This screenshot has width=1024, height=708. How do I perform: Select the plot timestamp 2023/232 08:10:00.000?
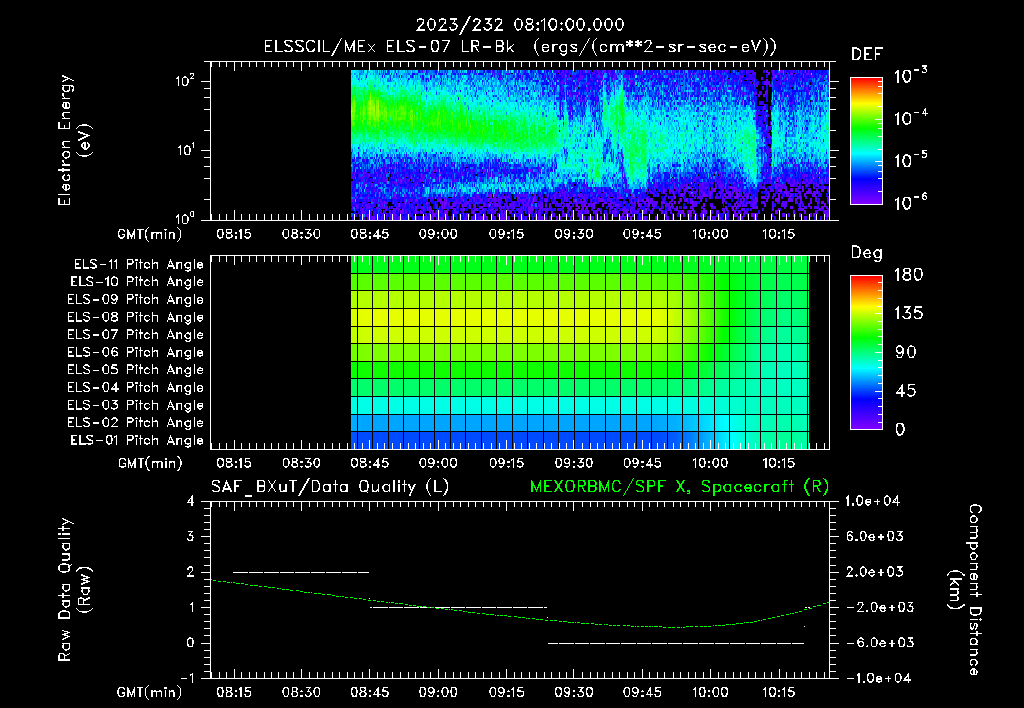520,25
